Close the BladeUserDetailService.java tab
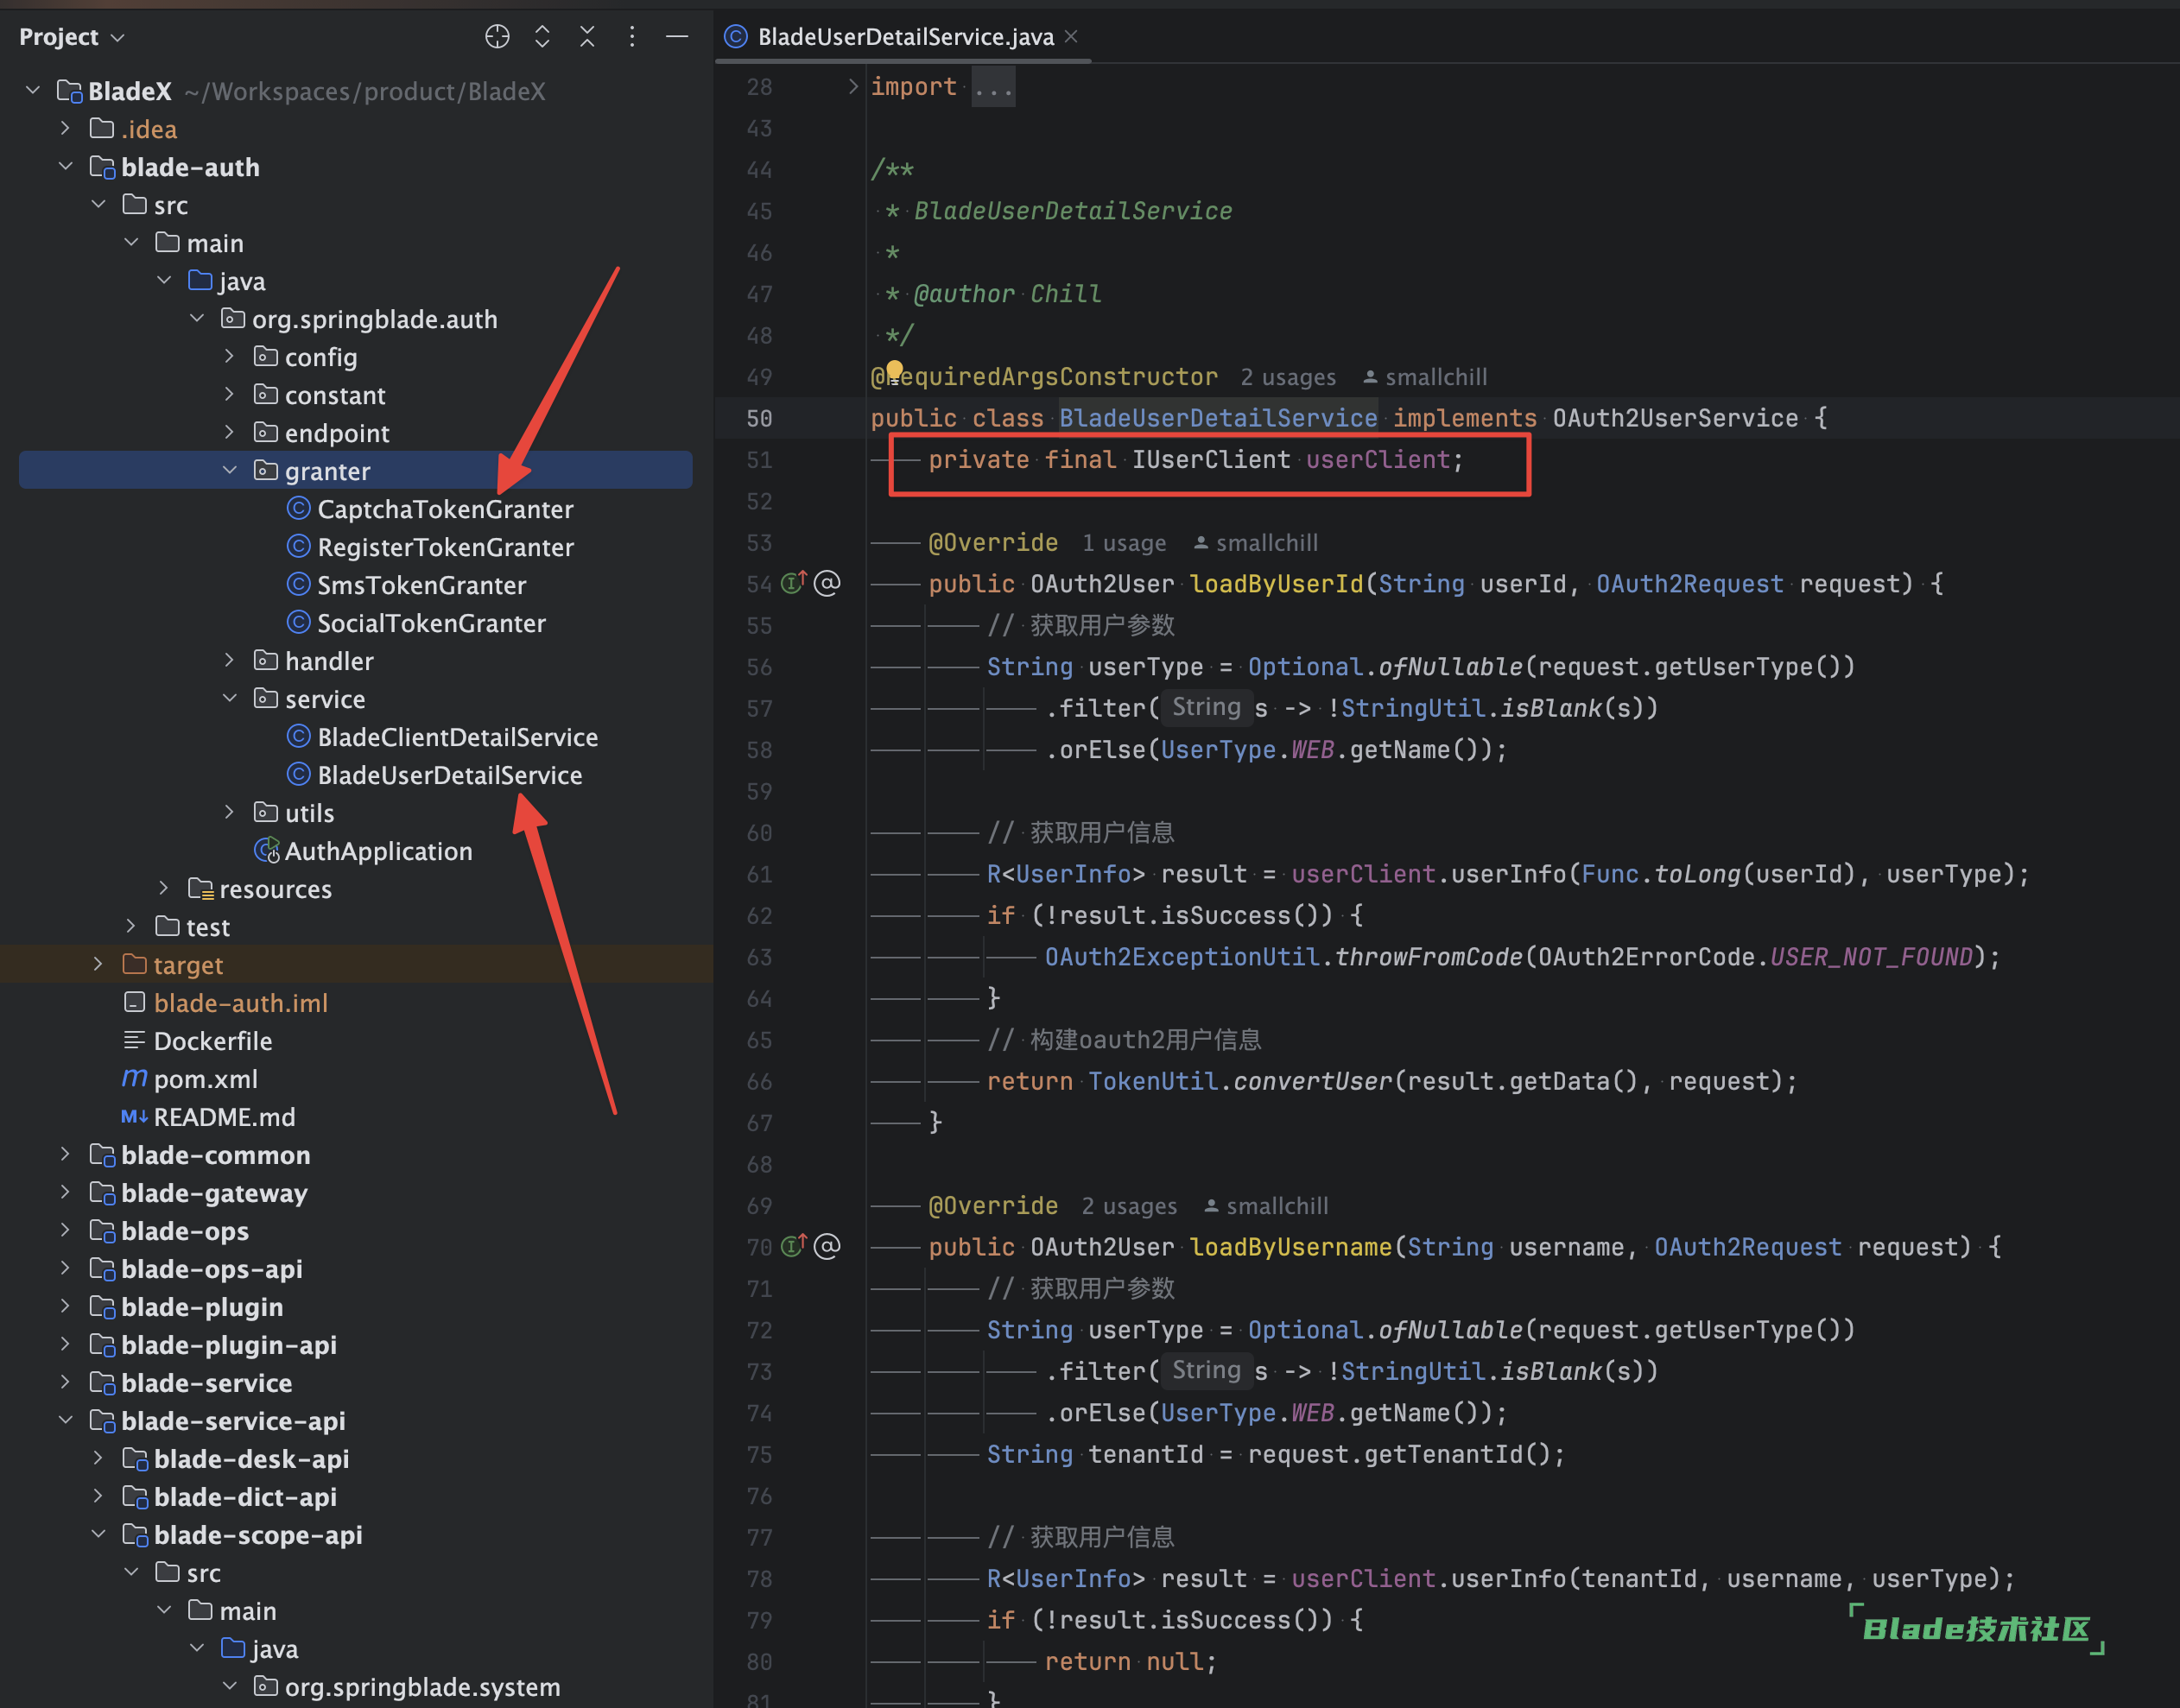2180x1708 pixels. point(1071,36)
